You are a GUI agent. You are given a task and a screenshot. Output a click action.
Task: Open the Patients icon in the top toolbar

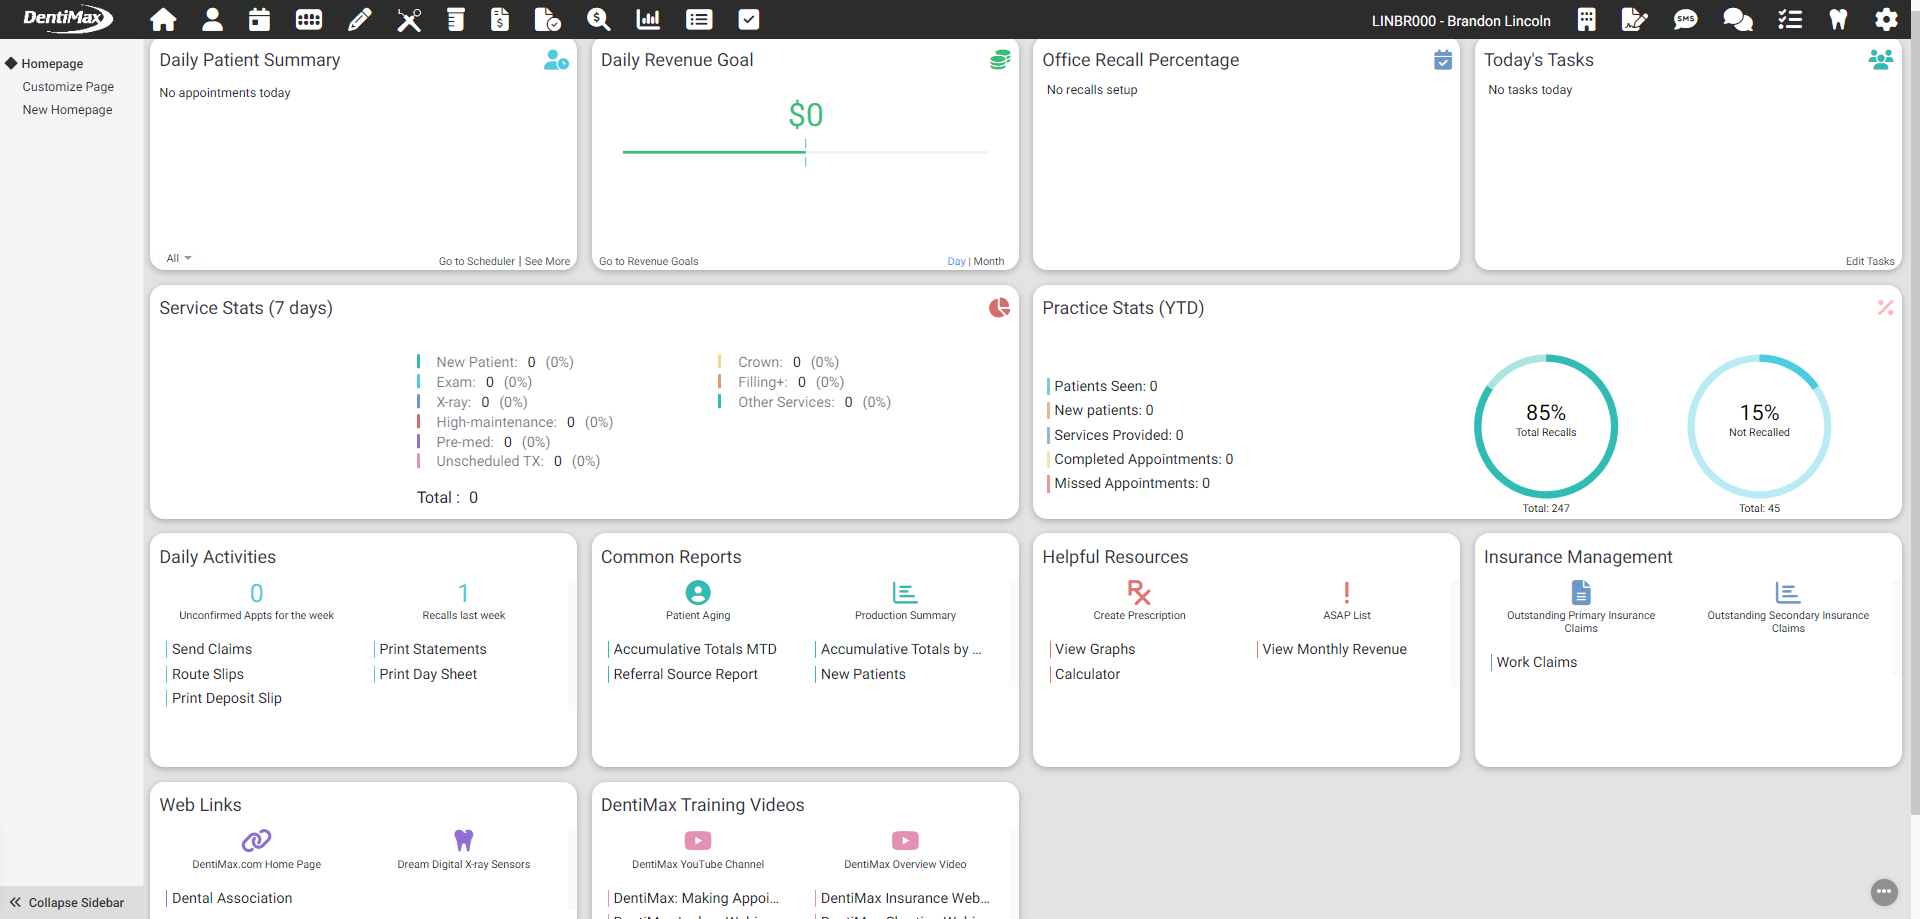point(212,19)
